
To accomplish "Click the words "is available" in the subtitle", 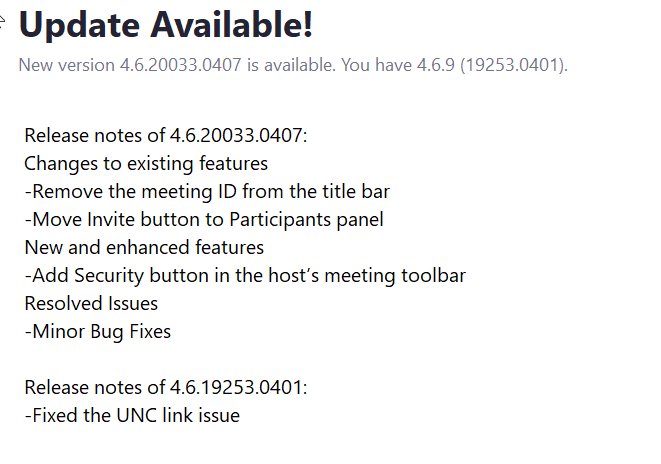I will click(291, 65).
